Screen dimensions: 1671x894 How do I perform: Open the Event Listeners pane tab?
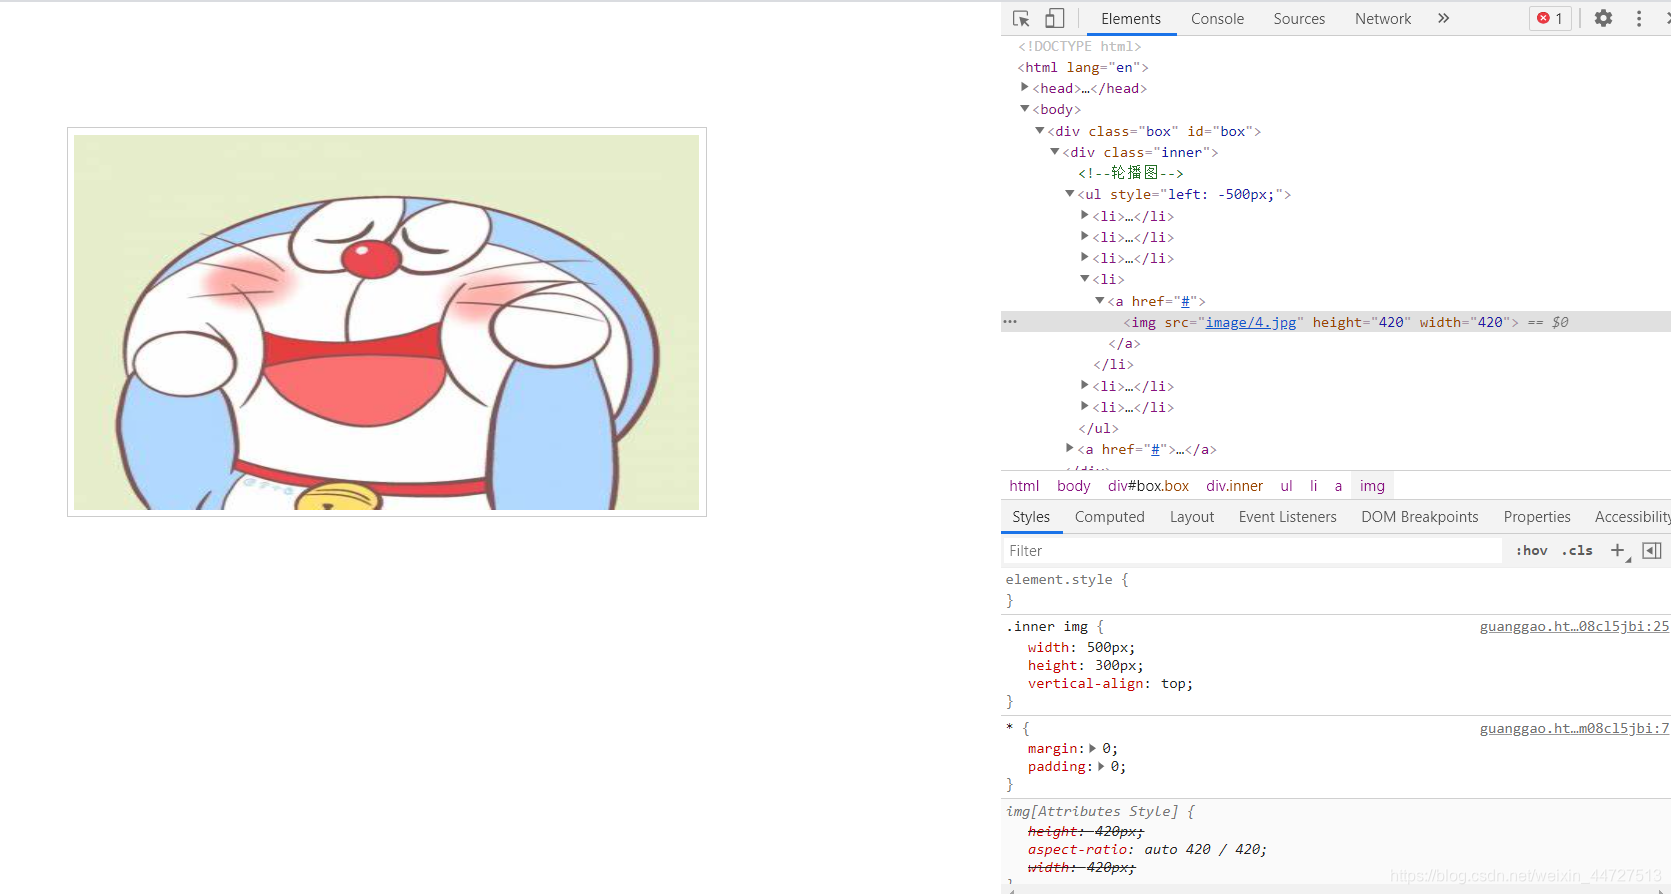pos(1287,517)
